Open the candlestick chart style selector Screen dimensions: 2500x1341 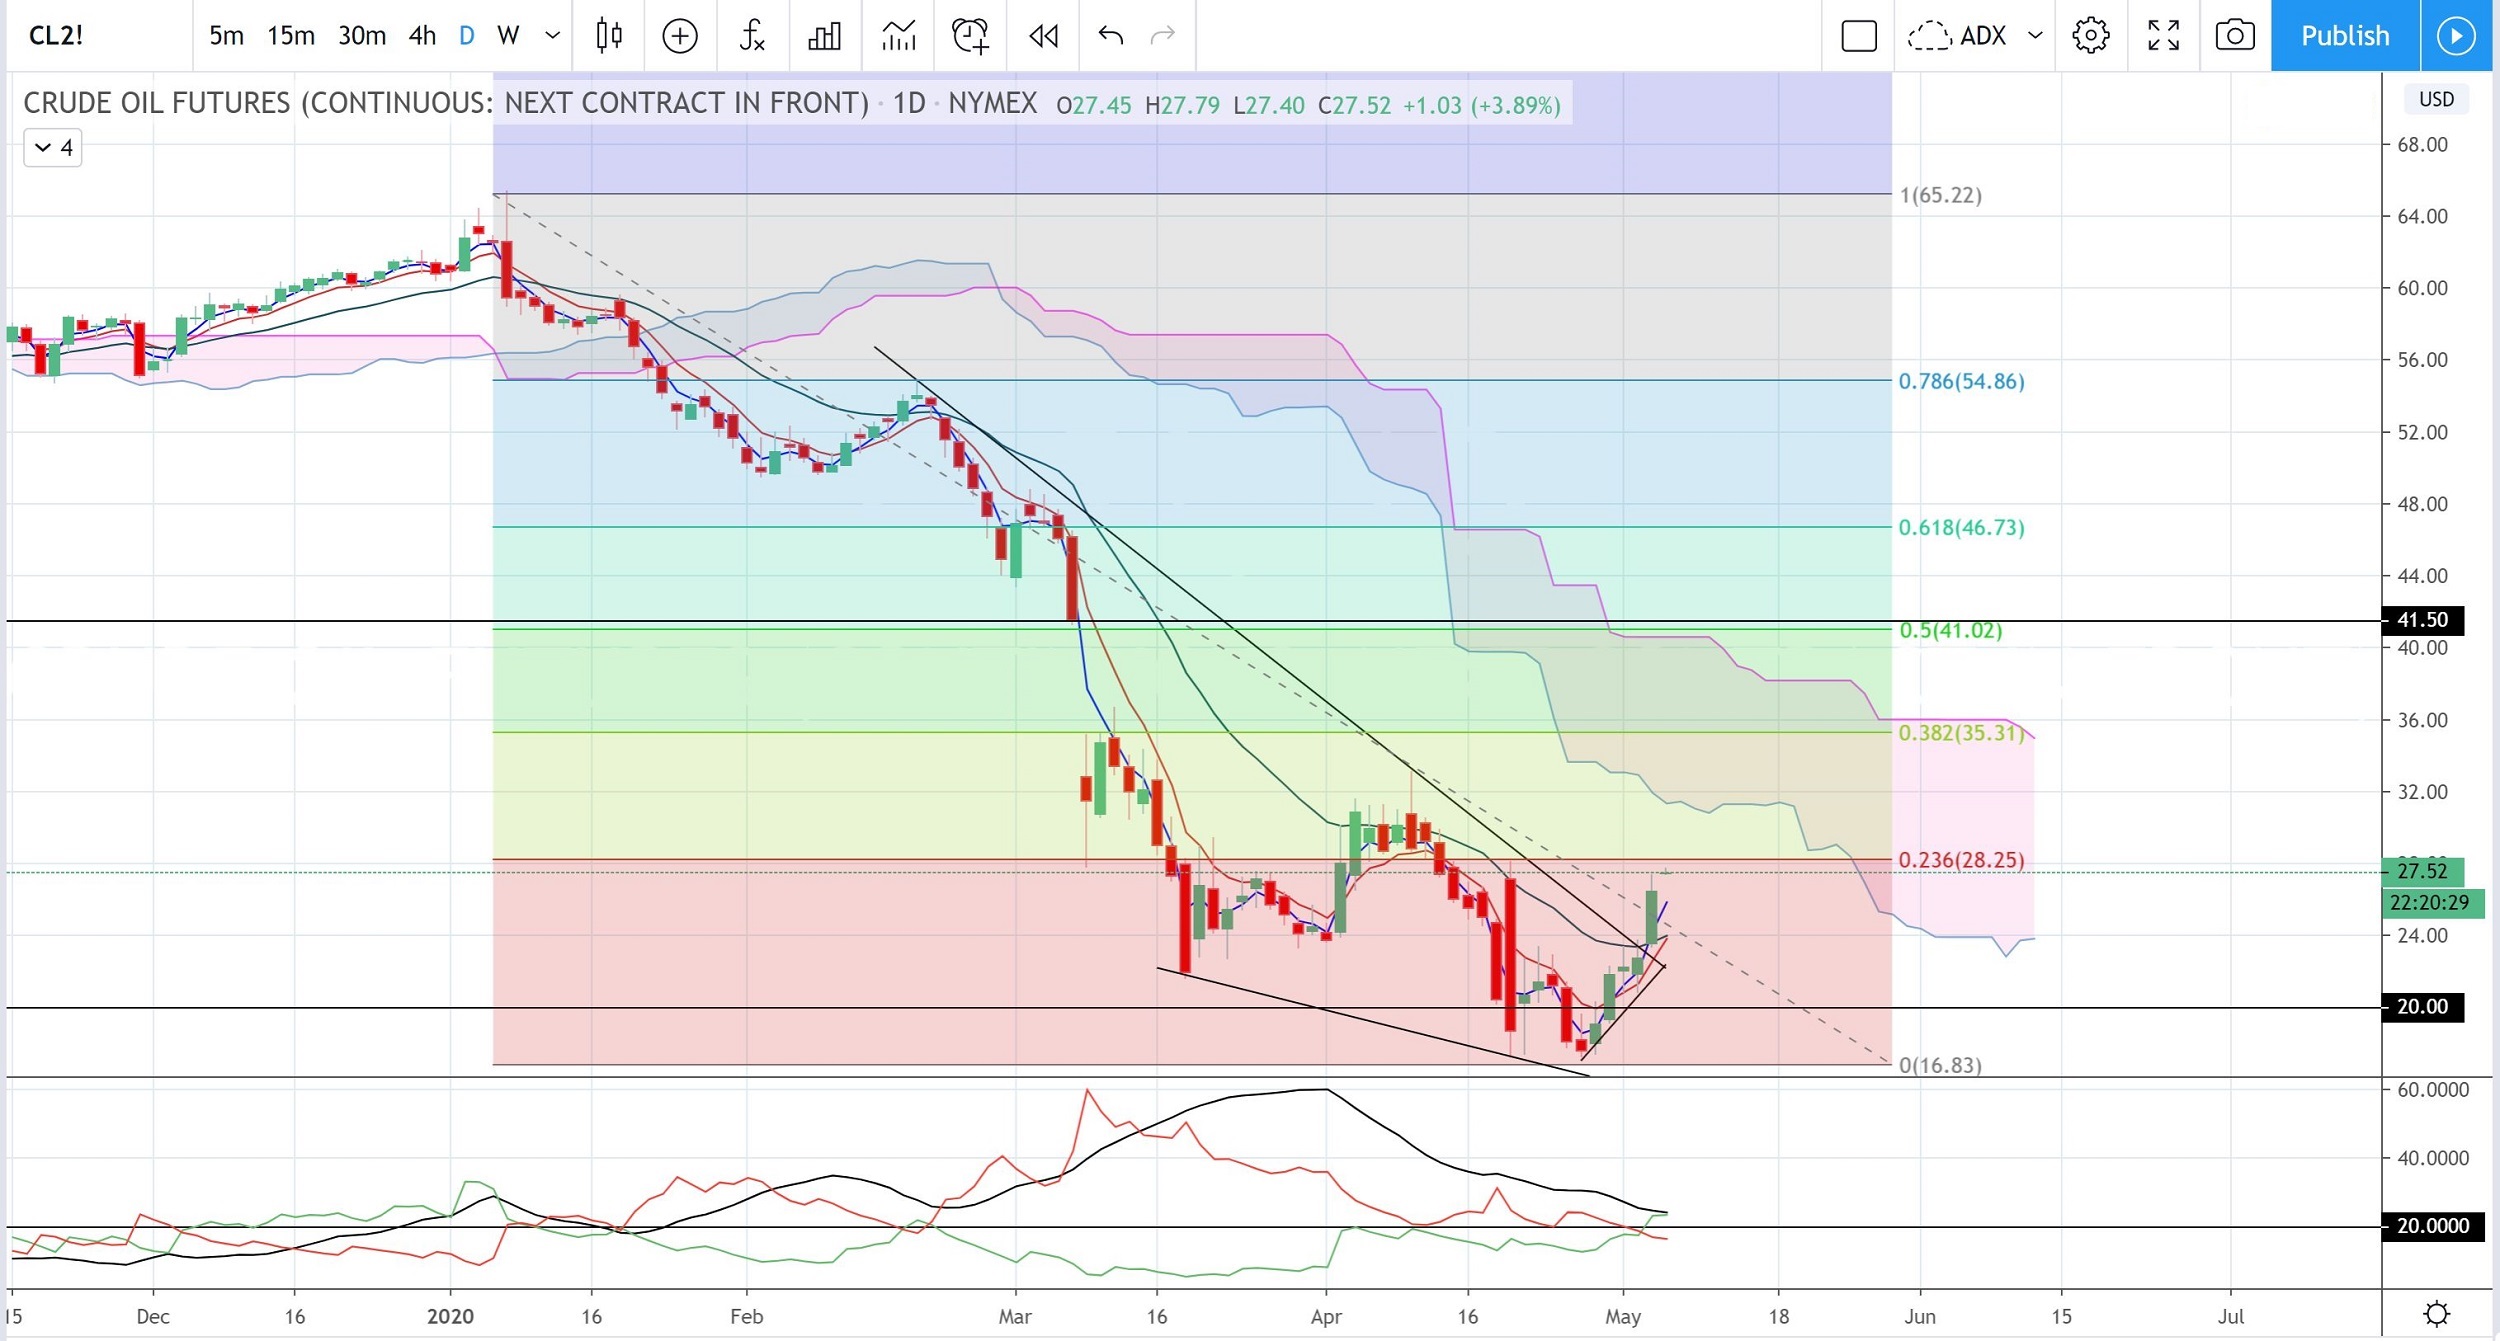tap(609, 36)
